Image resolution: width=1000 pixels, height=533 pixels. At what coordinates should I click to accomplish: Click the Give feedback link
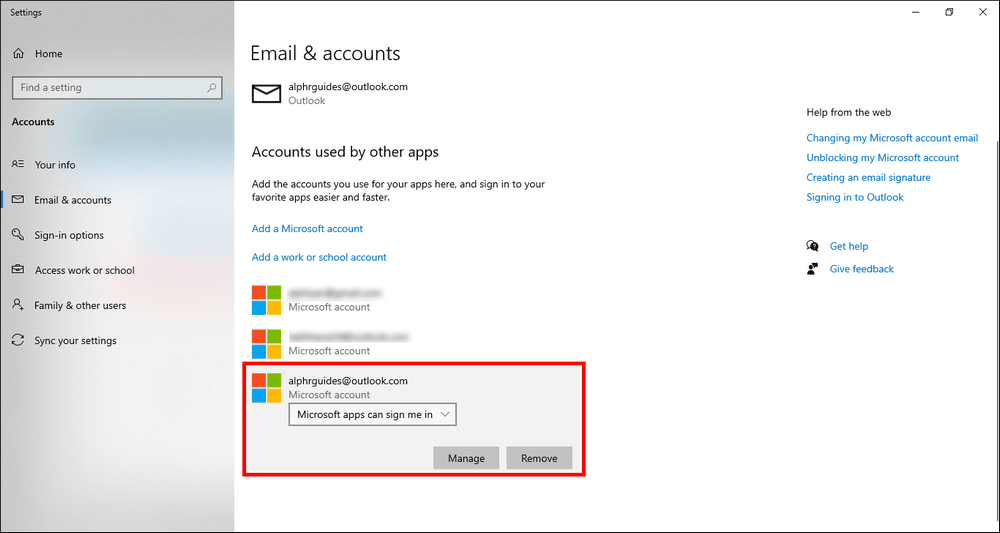pos(862,269)
